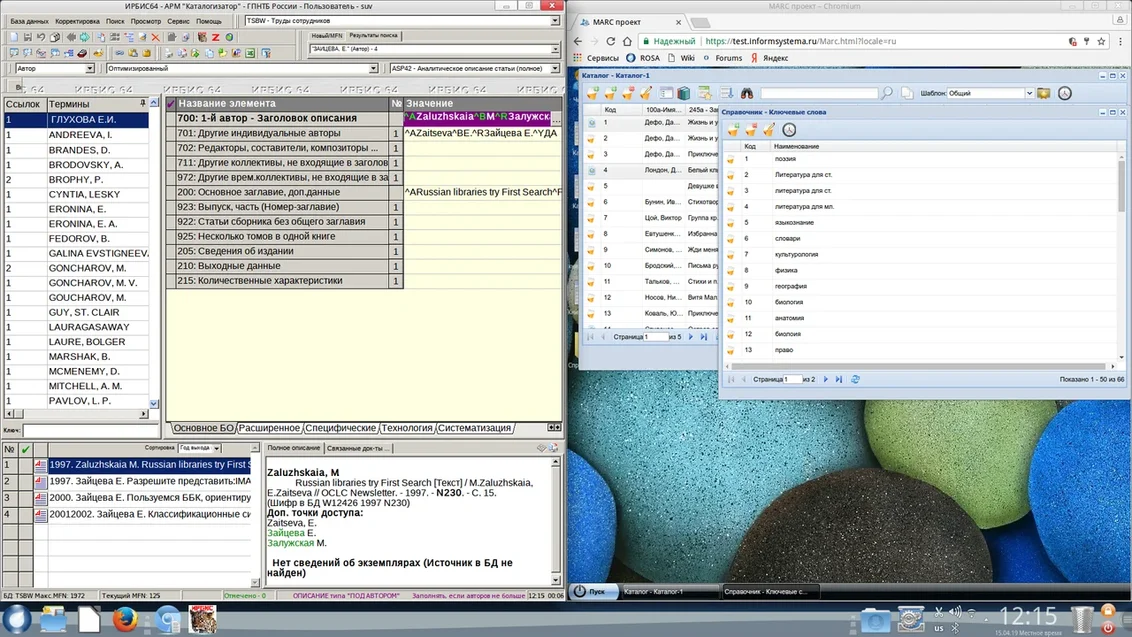Switch to the Расширенное tab
The height and width of the screenshot is (637, 1132).
click(269, 428)
